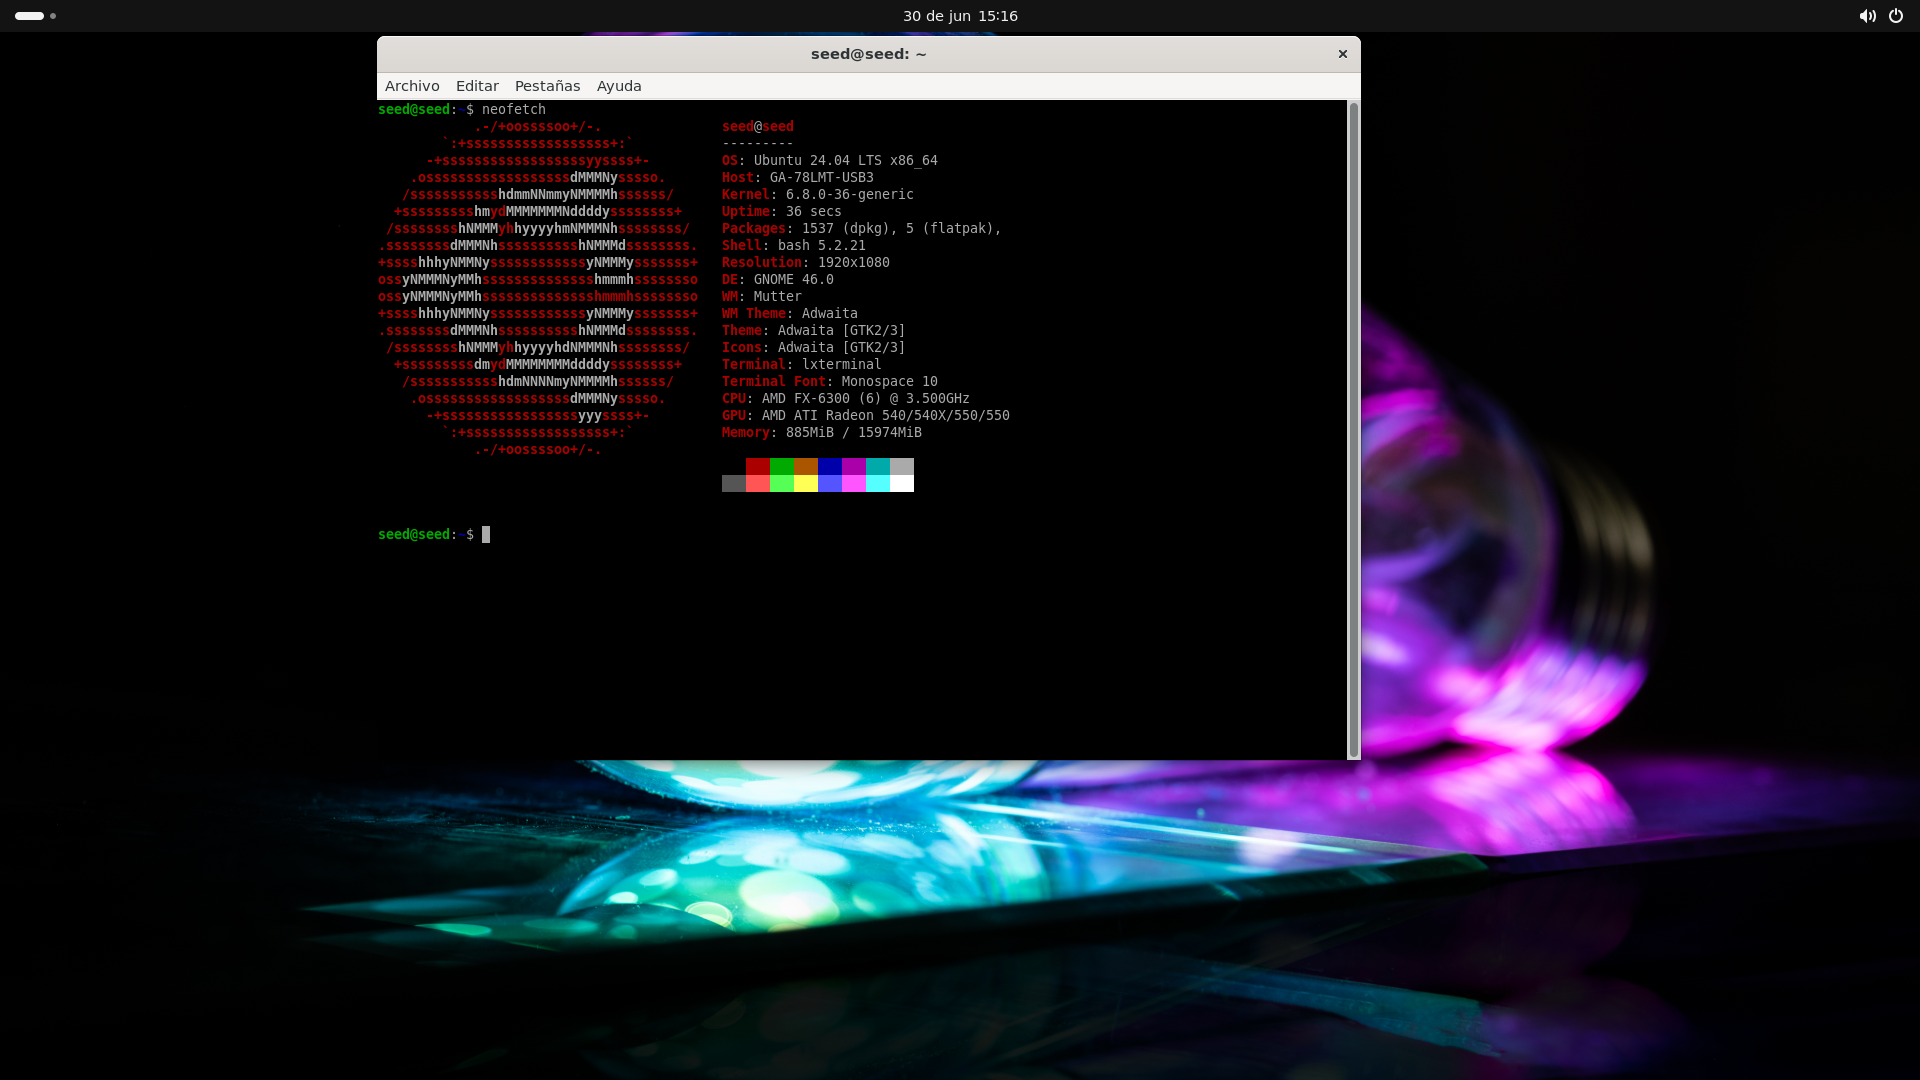This screenshot has width=1920, height=1080.
Task: Click the volume speaker icon in top bar
Action: 1867,16
